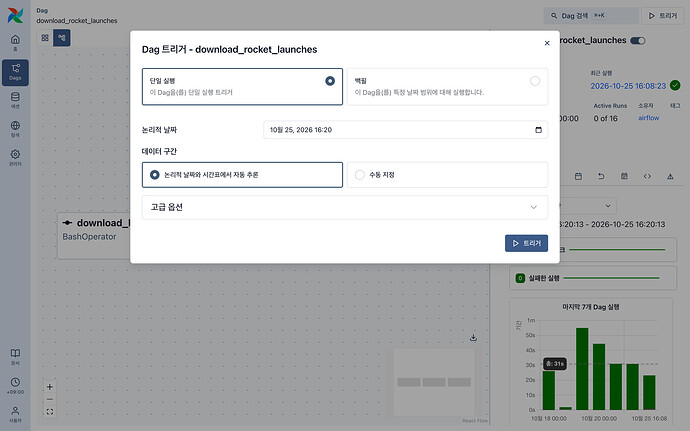
Task: Click the blue Trigger button in dialog
Action: pos(526,243)
